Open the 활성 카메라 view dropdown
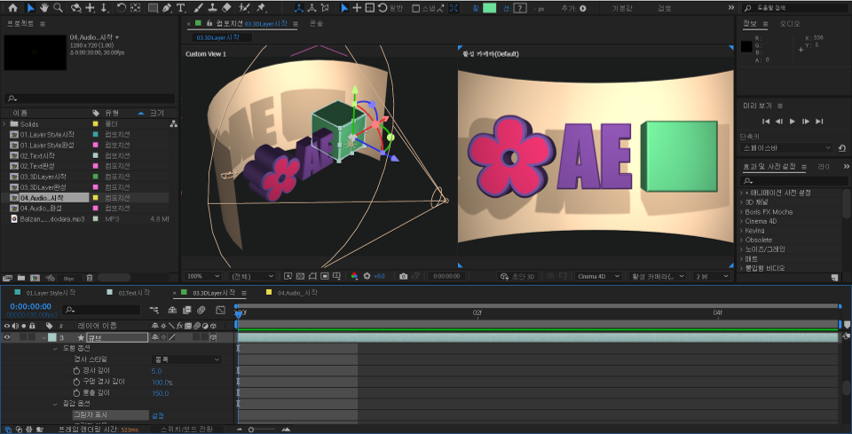The height and width of the screenshot is (434, 852). (656, 276)
